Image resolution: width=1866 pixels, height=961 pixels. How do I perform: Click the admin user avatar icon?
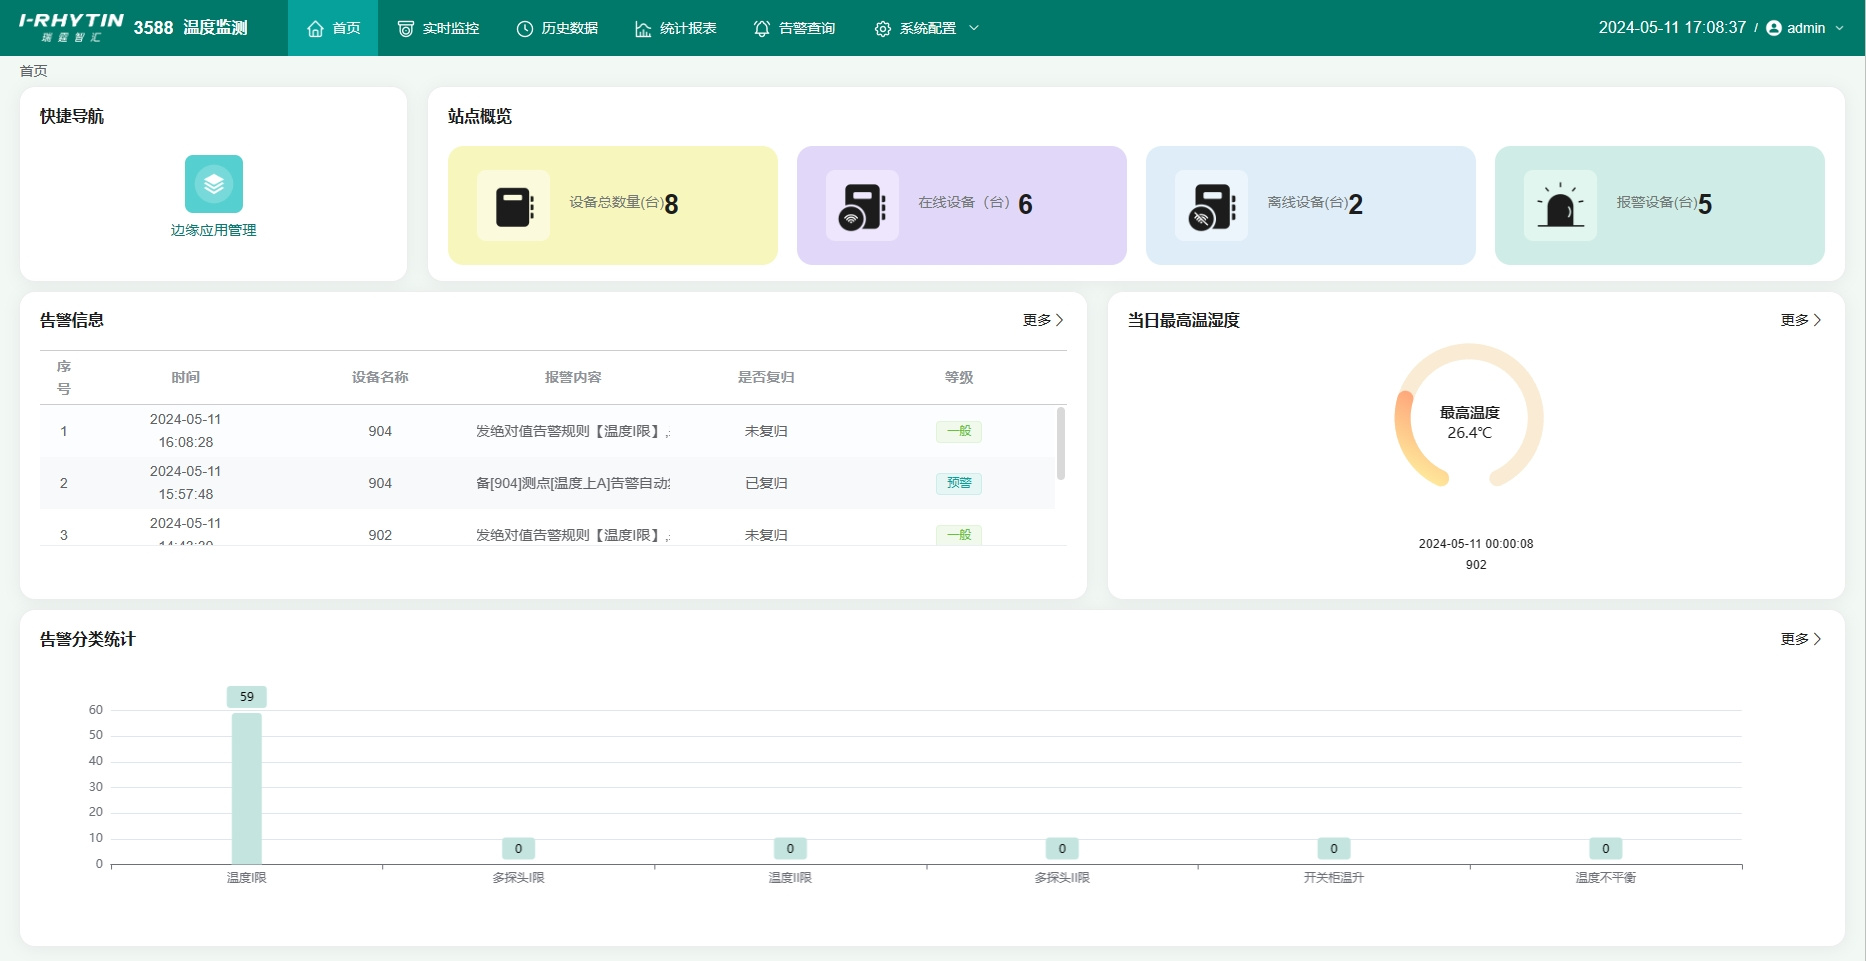1774,28
